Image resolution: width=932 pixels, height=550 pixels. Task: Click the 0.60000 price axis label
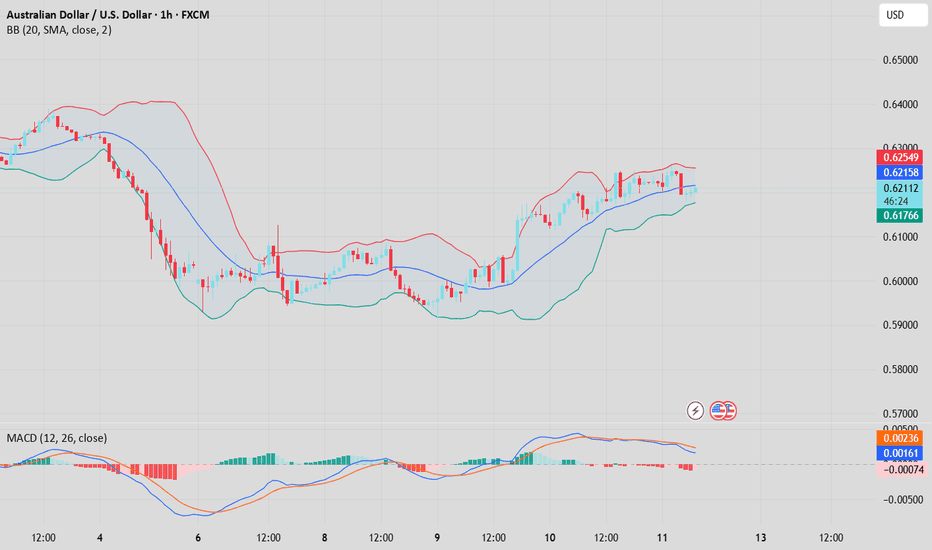click(900, 281)
